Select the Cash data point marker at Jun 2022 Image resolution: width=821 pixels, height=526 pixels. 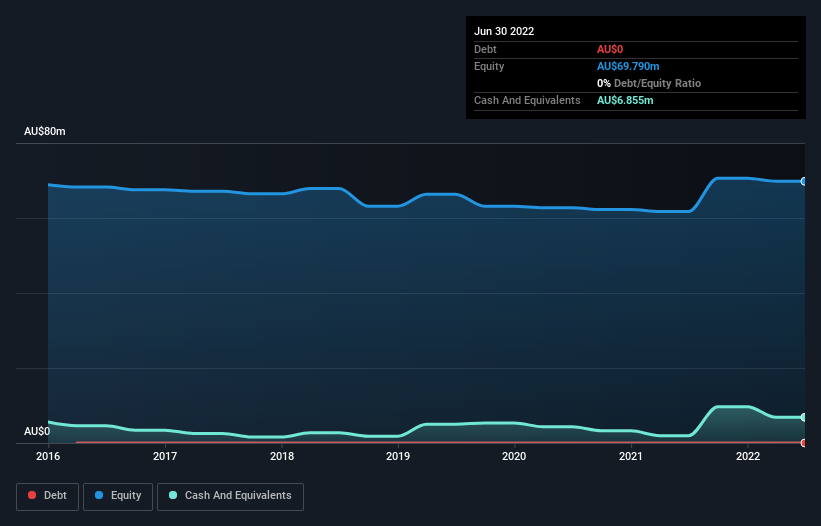[804, 417]
